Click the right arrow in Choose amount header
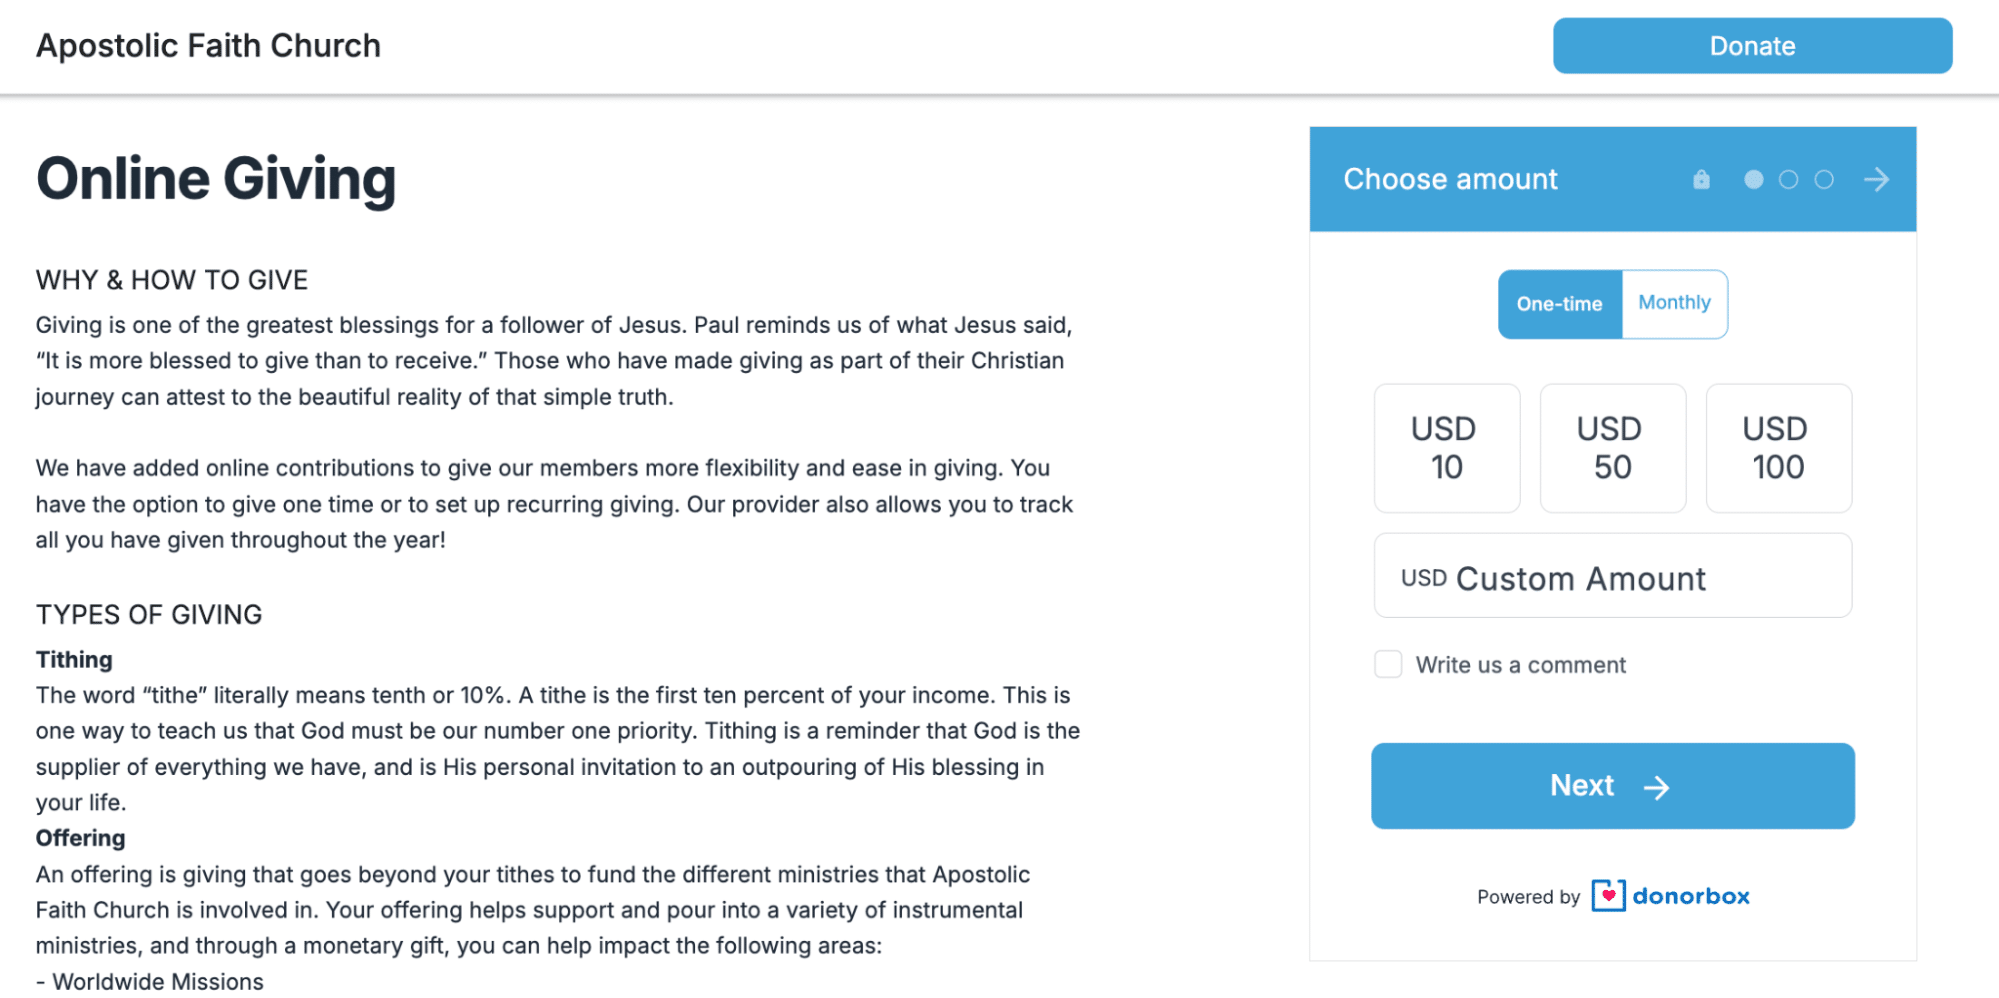Image resolution: width=1999 pixels, height=998 pixels. [x=1876, y=180]
